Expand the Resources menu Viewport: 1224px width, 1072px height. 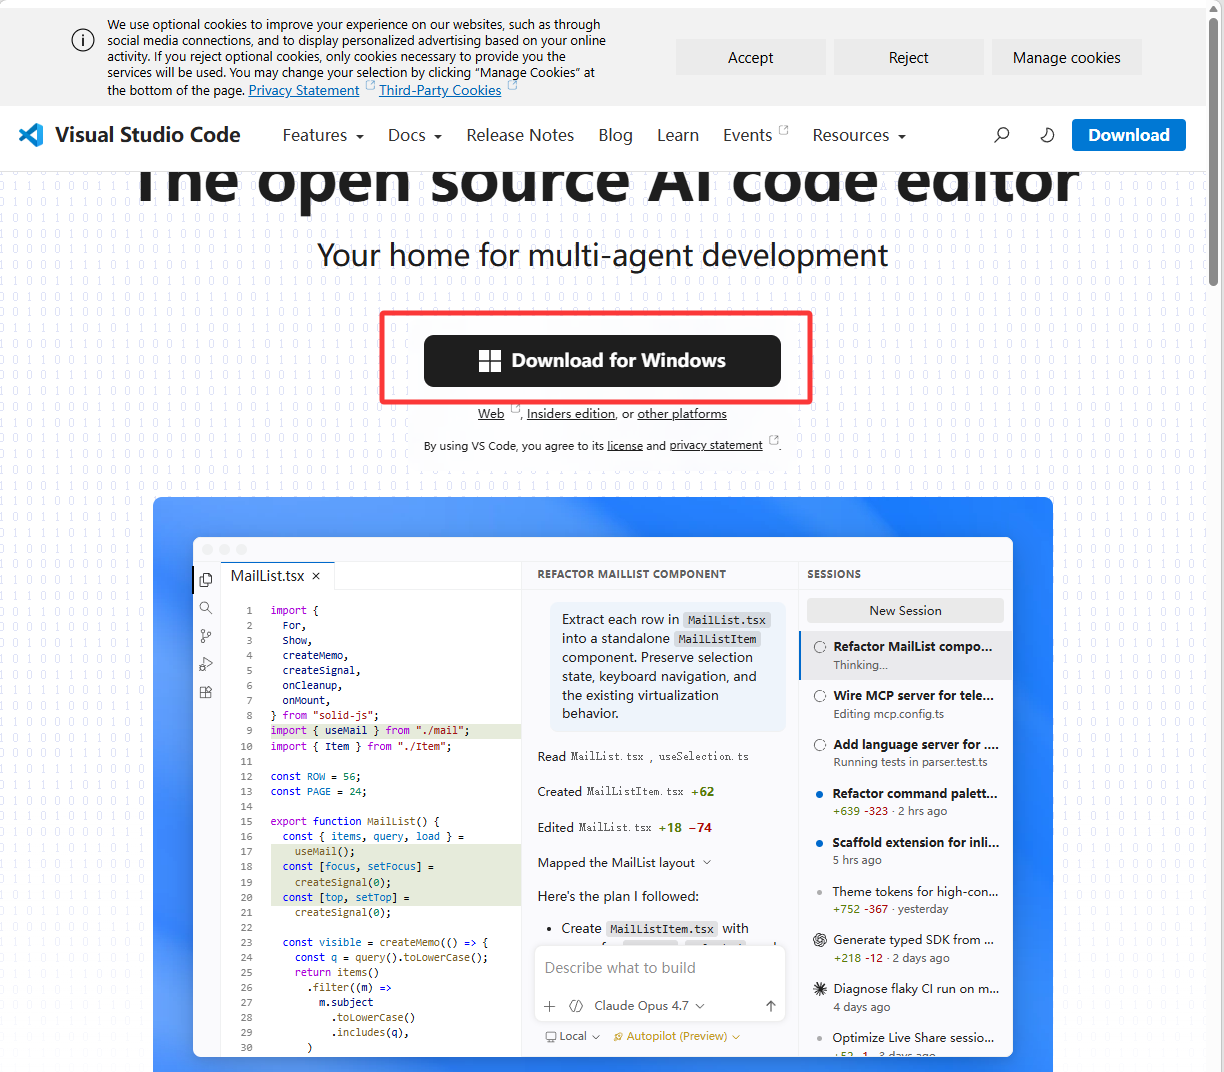(859, 135)
